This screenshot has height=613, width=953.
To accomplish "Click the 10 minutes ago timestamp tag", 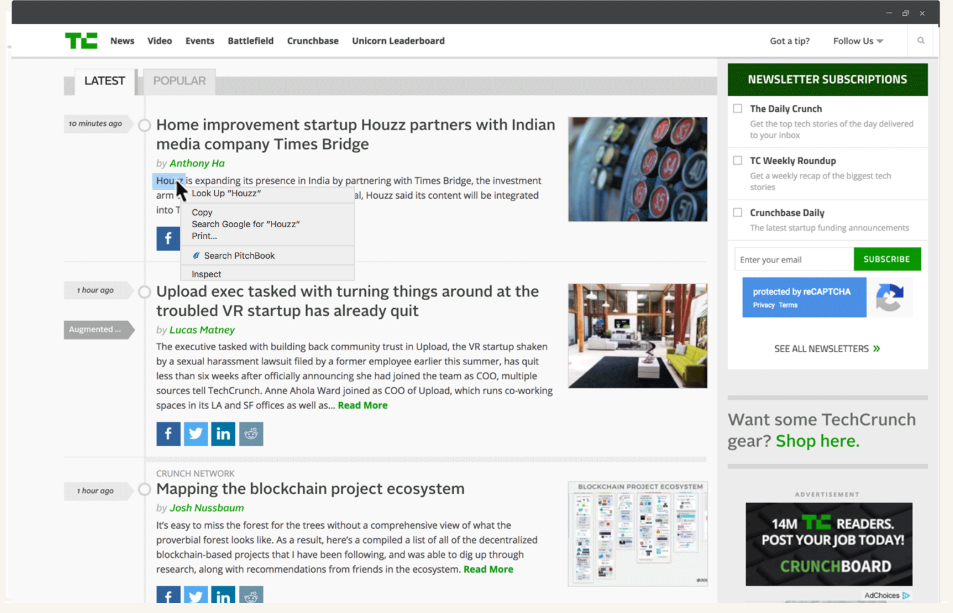I will [98, 123].
